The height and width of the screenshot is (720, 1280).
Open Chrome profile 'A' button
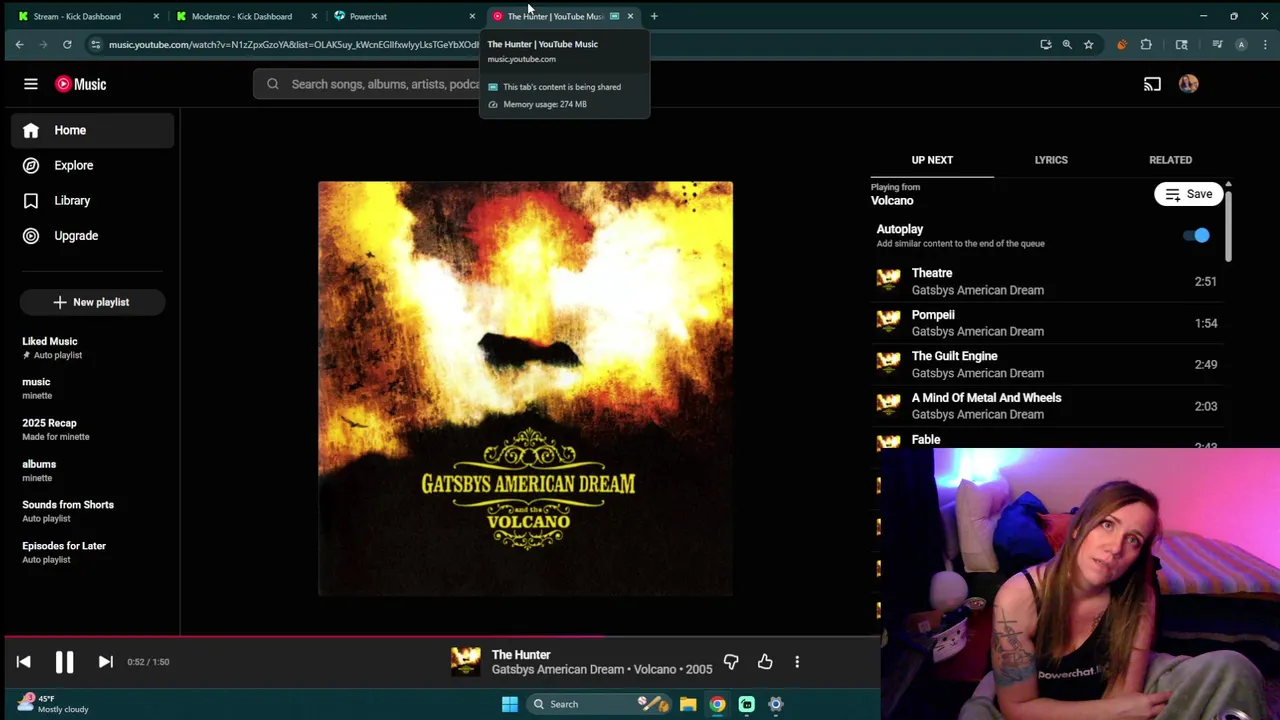[1241, 44]
